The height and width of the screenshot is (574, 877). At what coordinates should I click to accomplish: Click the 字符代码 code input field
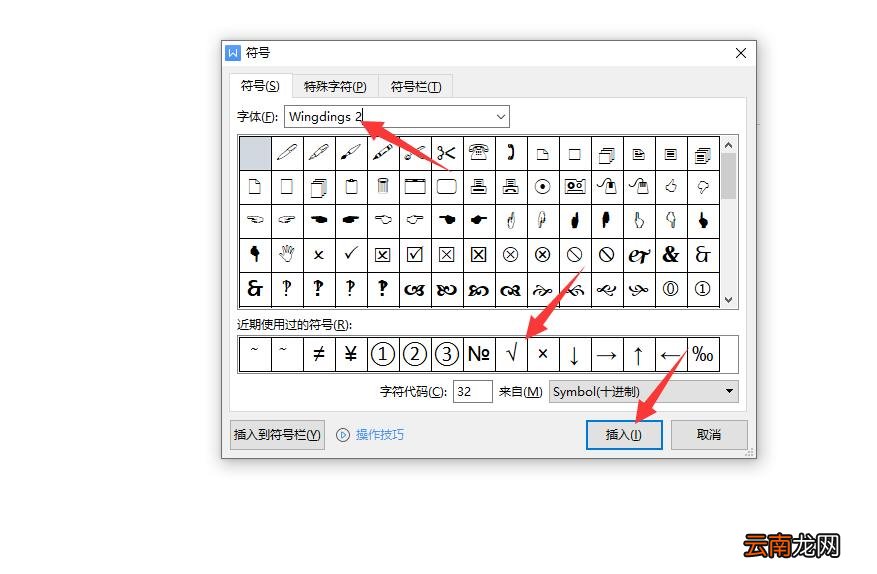pyautogui.click(x=473, y=392)
